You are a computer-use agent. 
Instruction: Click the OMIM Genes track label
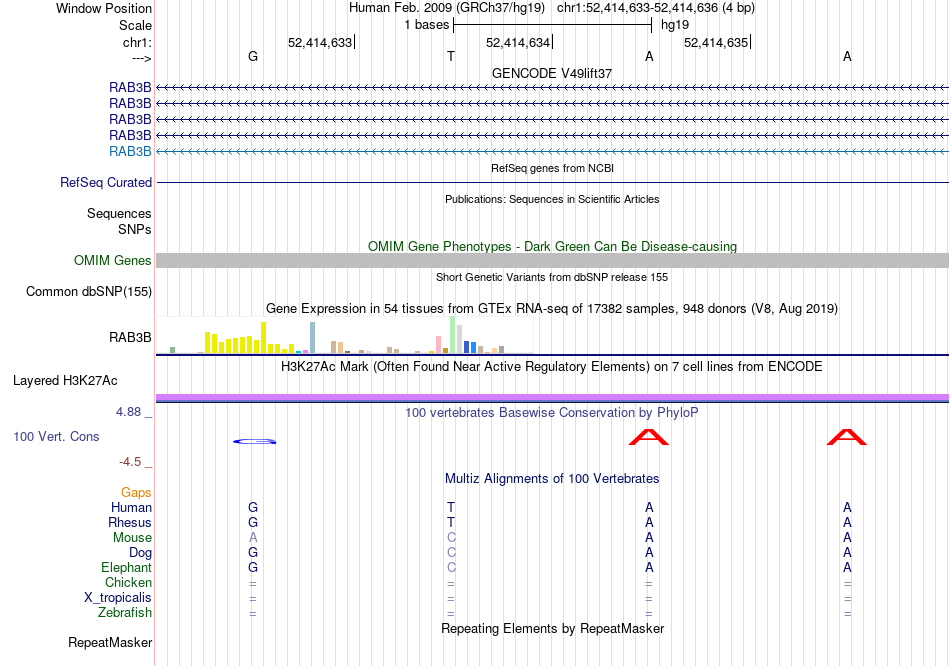(x=112, y=261)
